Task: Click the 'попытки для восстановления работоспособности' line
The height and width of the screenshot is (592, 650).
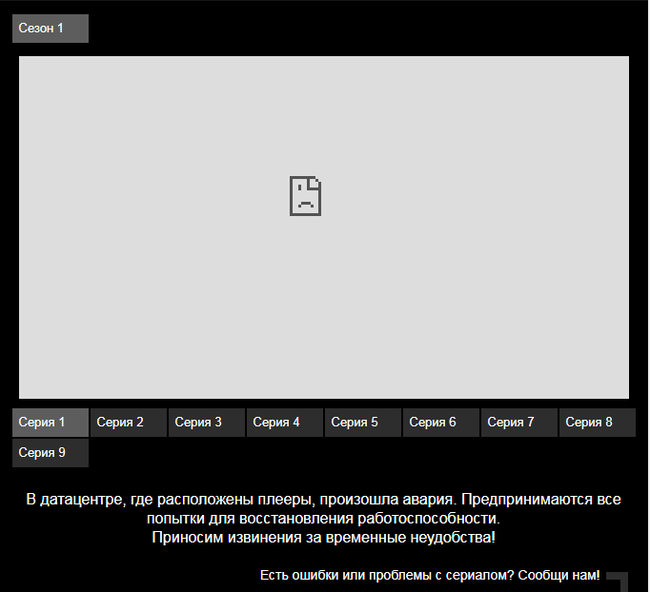Action: (324, 518)
